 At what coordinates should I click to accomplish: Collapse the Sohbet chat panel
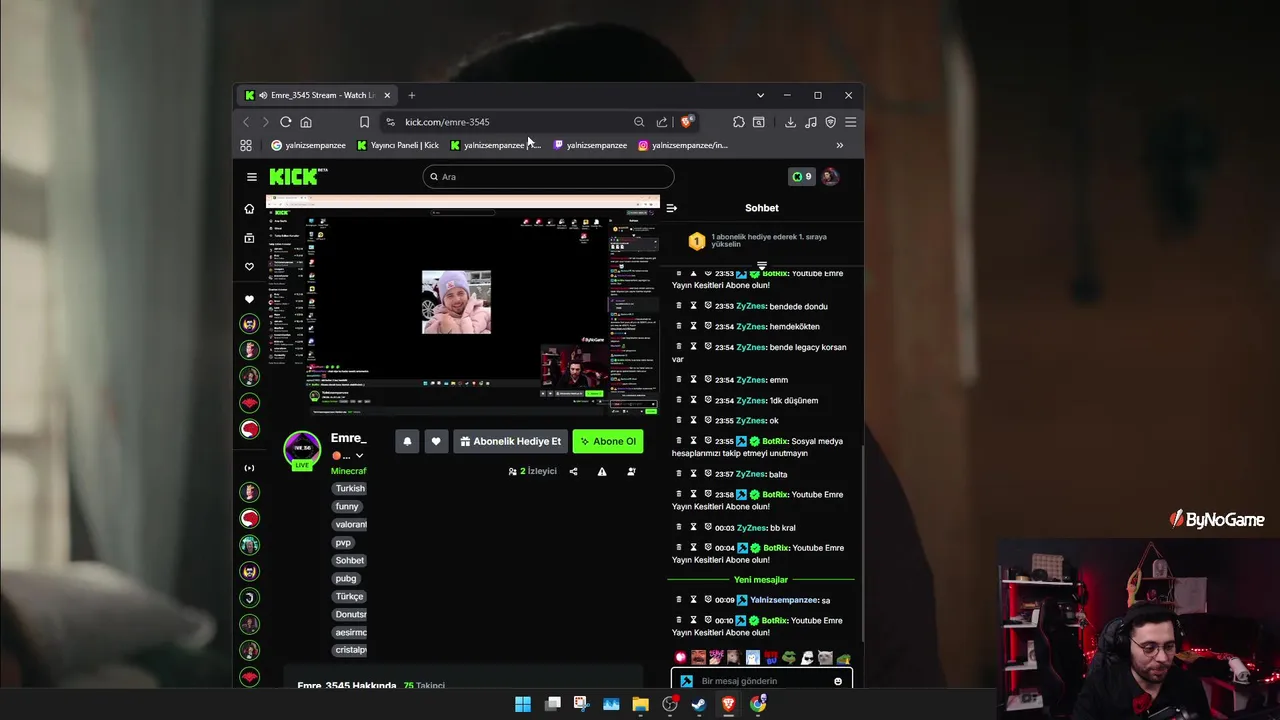pos(671,208)
